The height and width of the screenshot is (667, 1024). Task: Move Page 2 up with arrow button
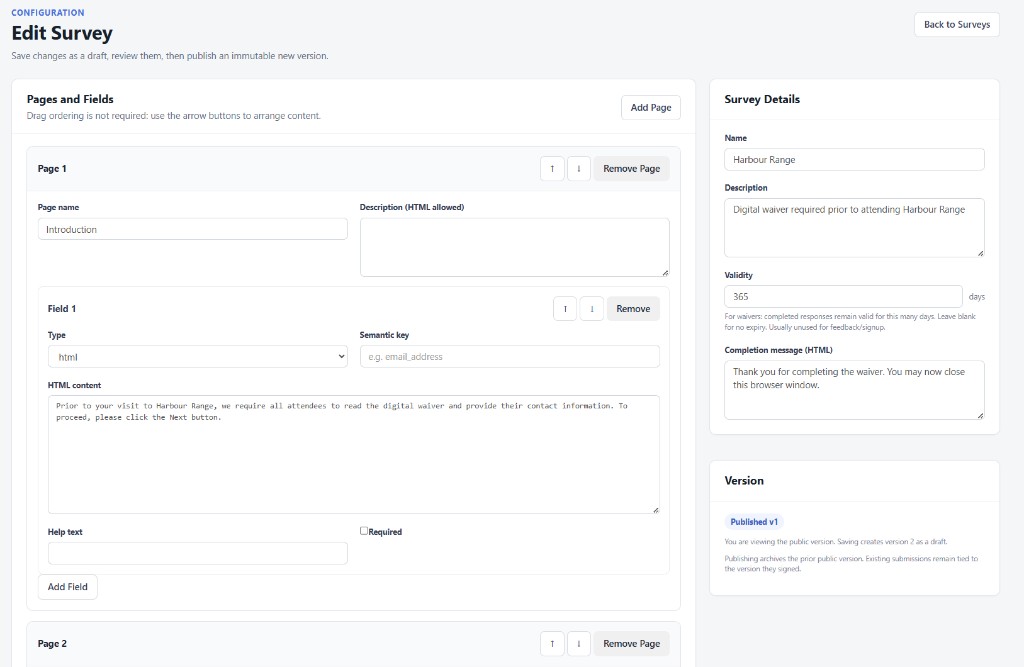click(x=552, y=643)
